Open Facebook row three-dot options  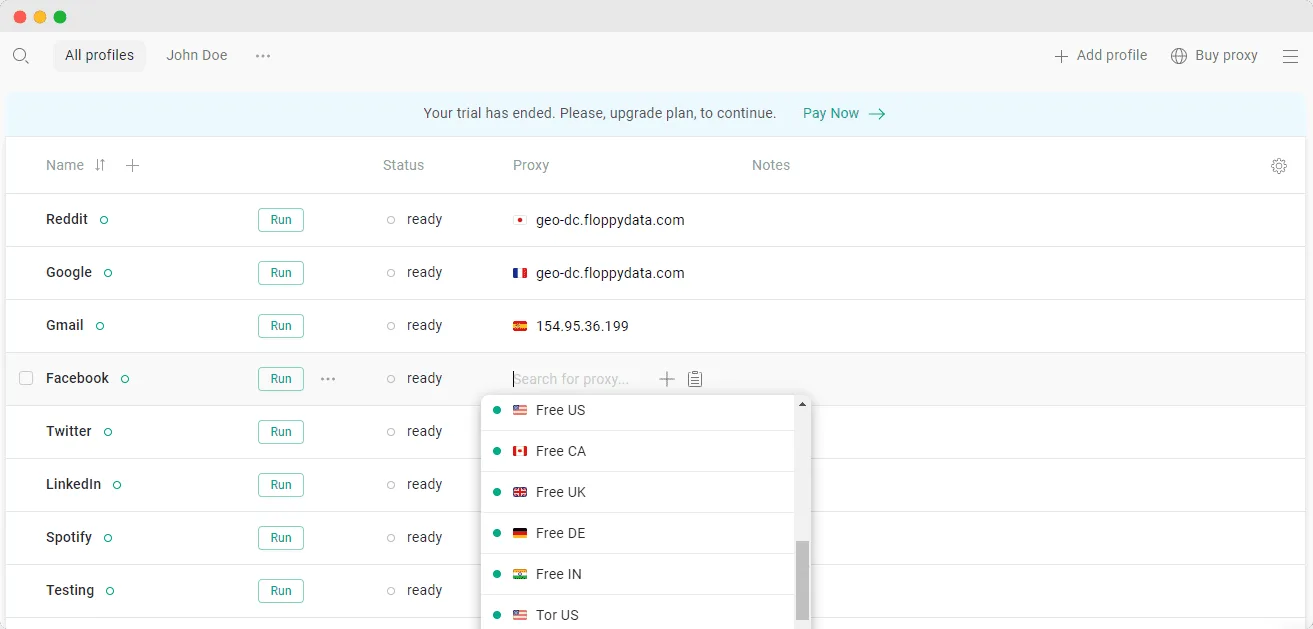[328, 379]
